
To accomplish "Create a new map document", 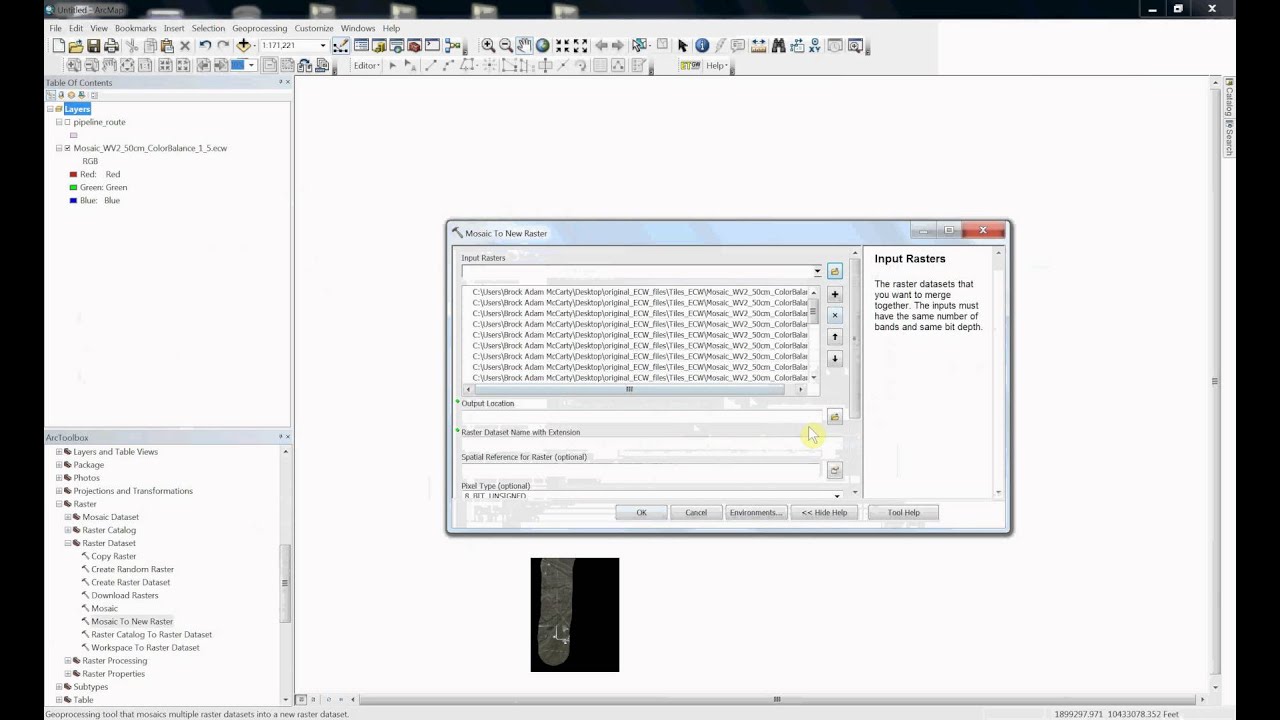I will tap(59, 46).
